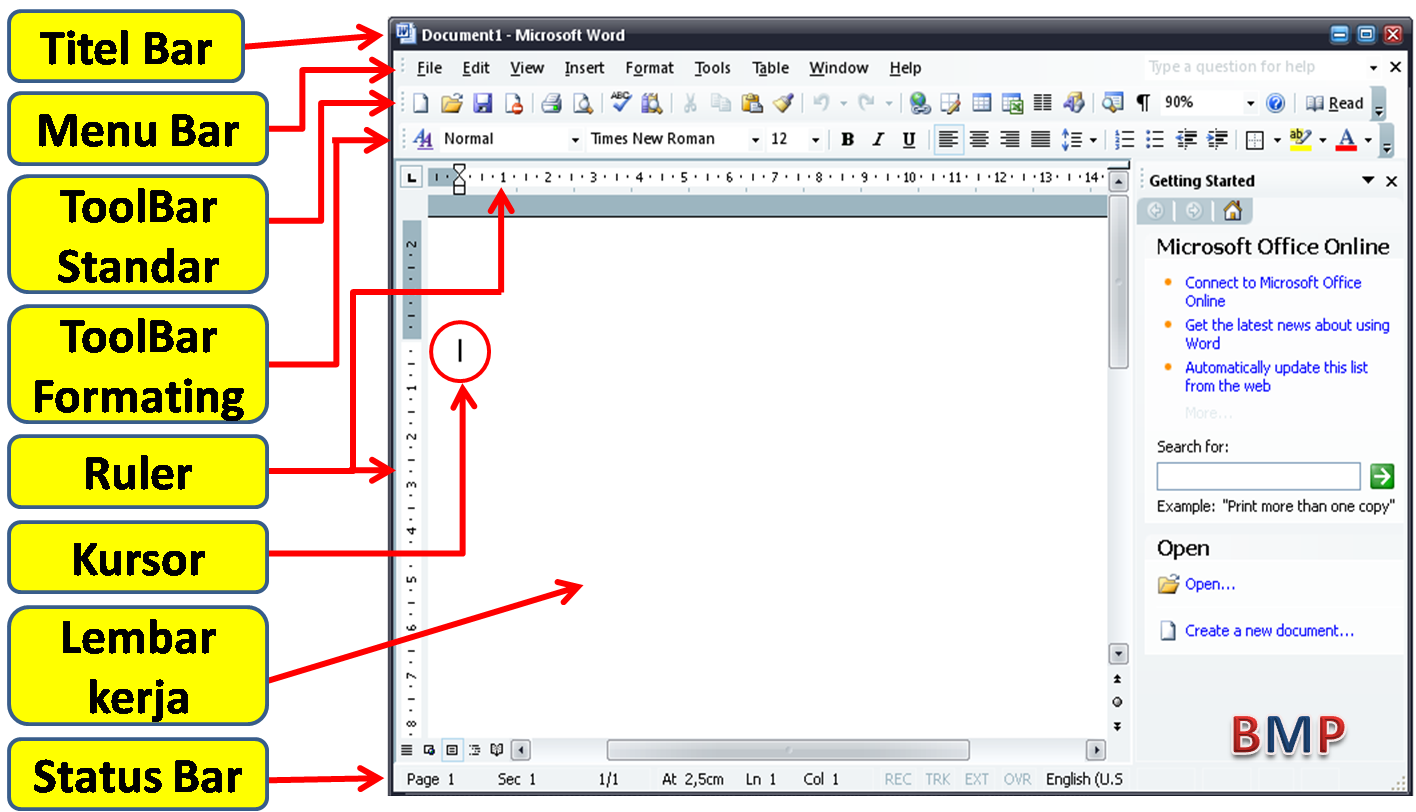The width and height of the screenshot is (1416, 812).
Task: Open the 90% zoom dropdown
Action: point(1250,103)
